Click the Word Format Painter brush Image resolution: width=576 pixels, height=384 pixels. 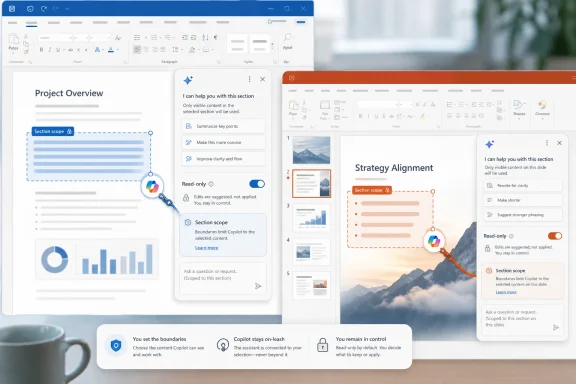click(26, 52)
